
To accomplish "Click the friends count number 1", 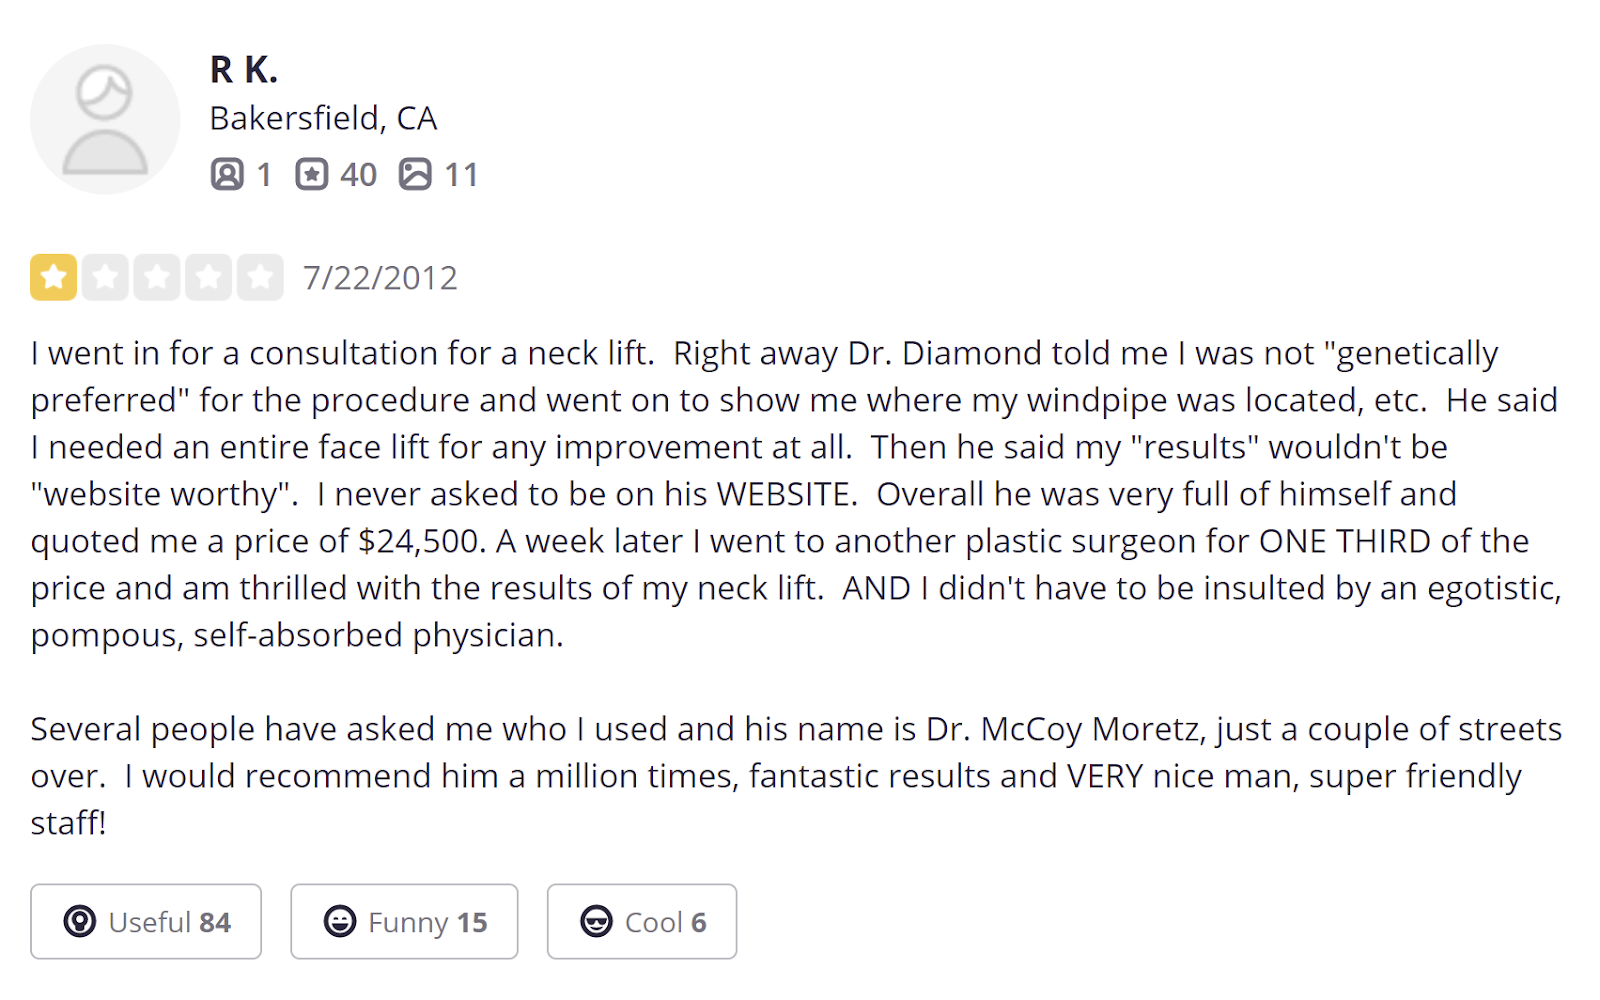I will pyautogui.click(x=264, y=175).
